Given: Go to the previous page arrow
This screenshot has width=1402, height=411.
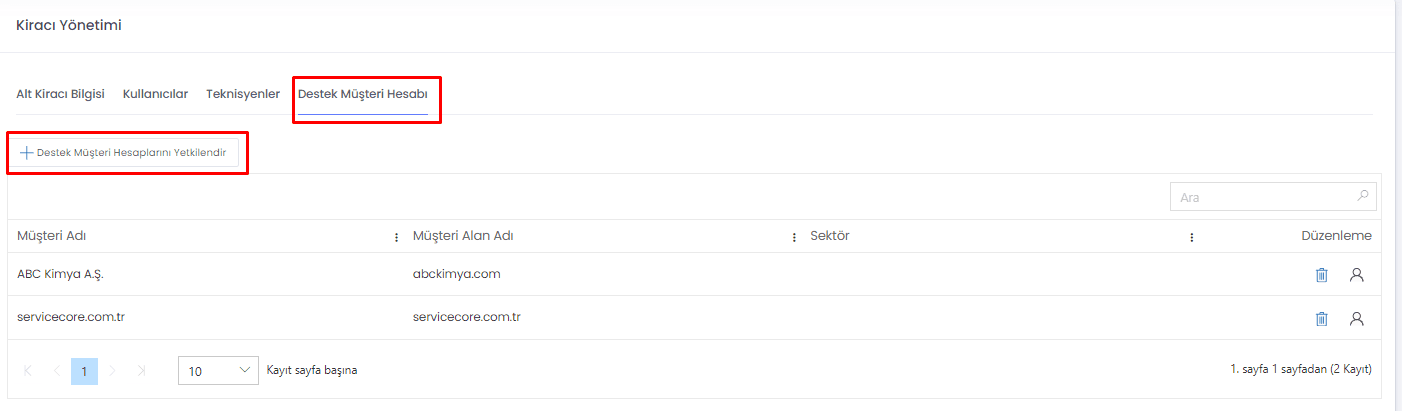Looking at the screenshot, I should (56, 370).
